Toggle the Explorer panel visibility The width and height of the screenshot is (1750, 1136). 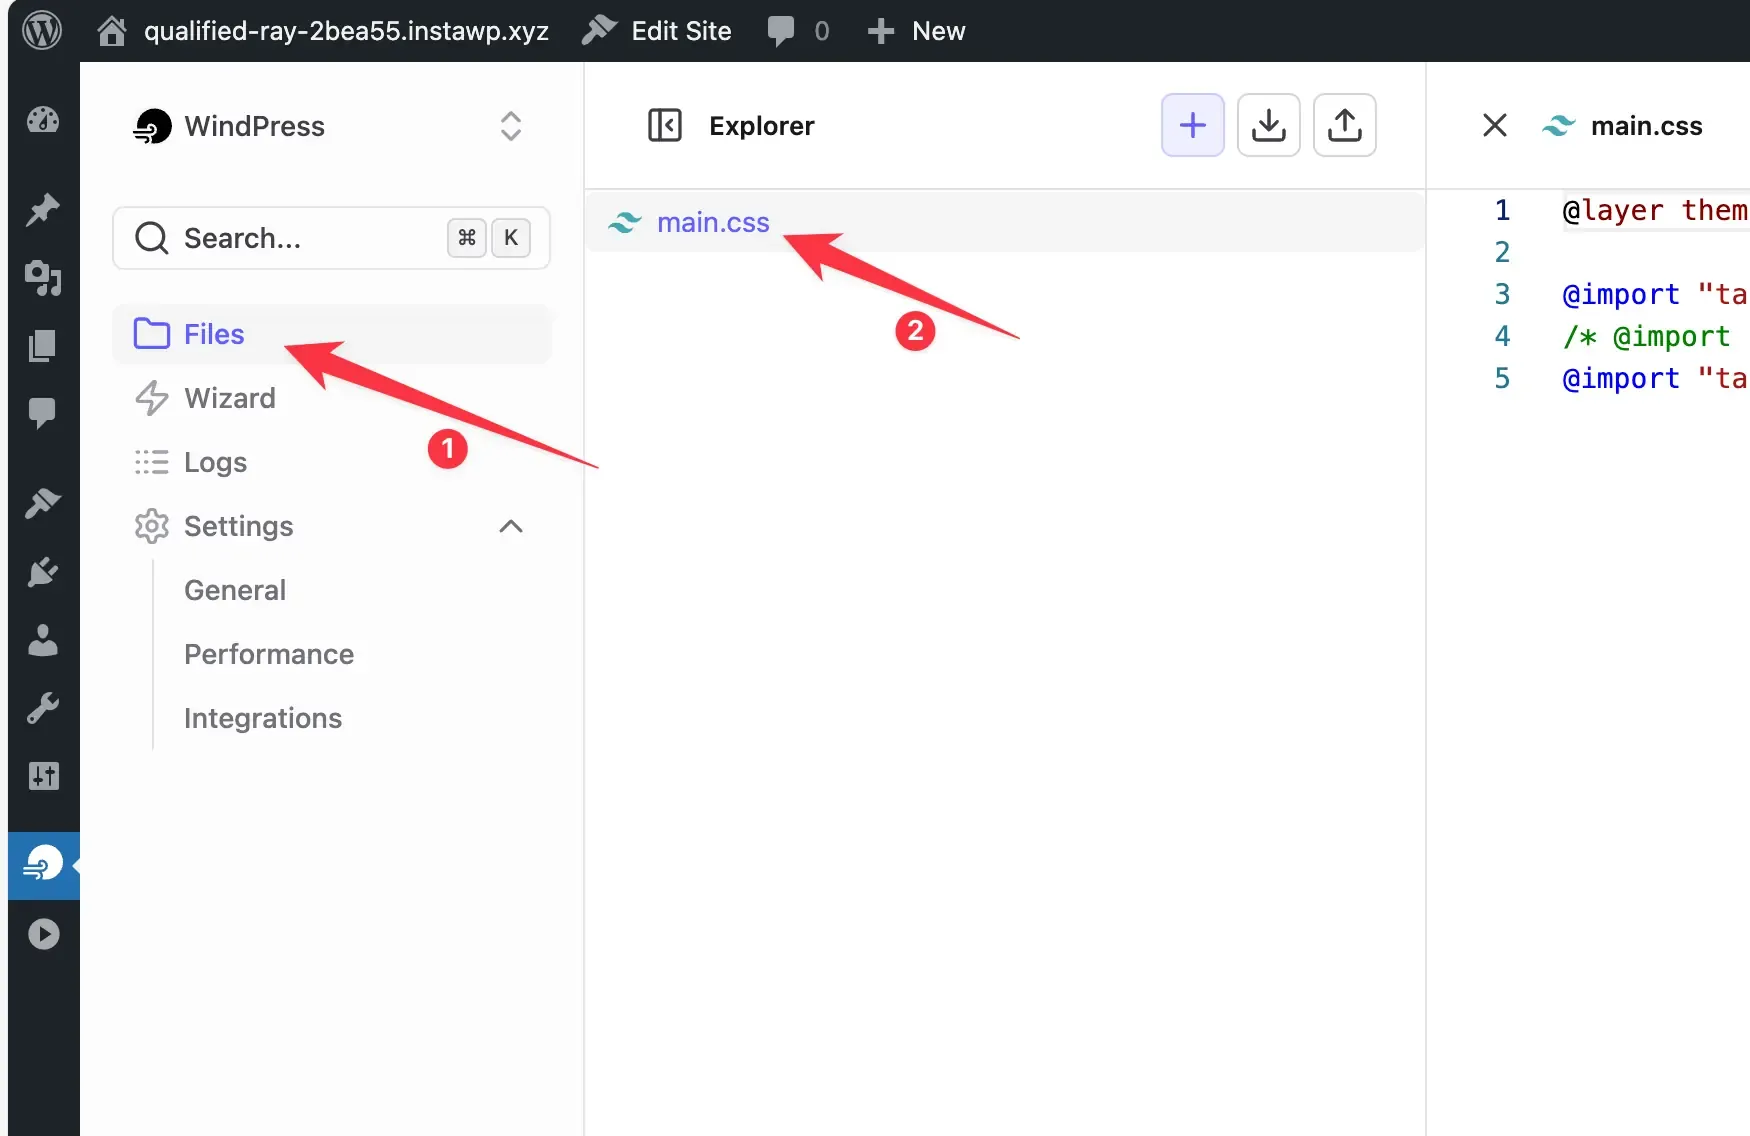tap(665, 125)
